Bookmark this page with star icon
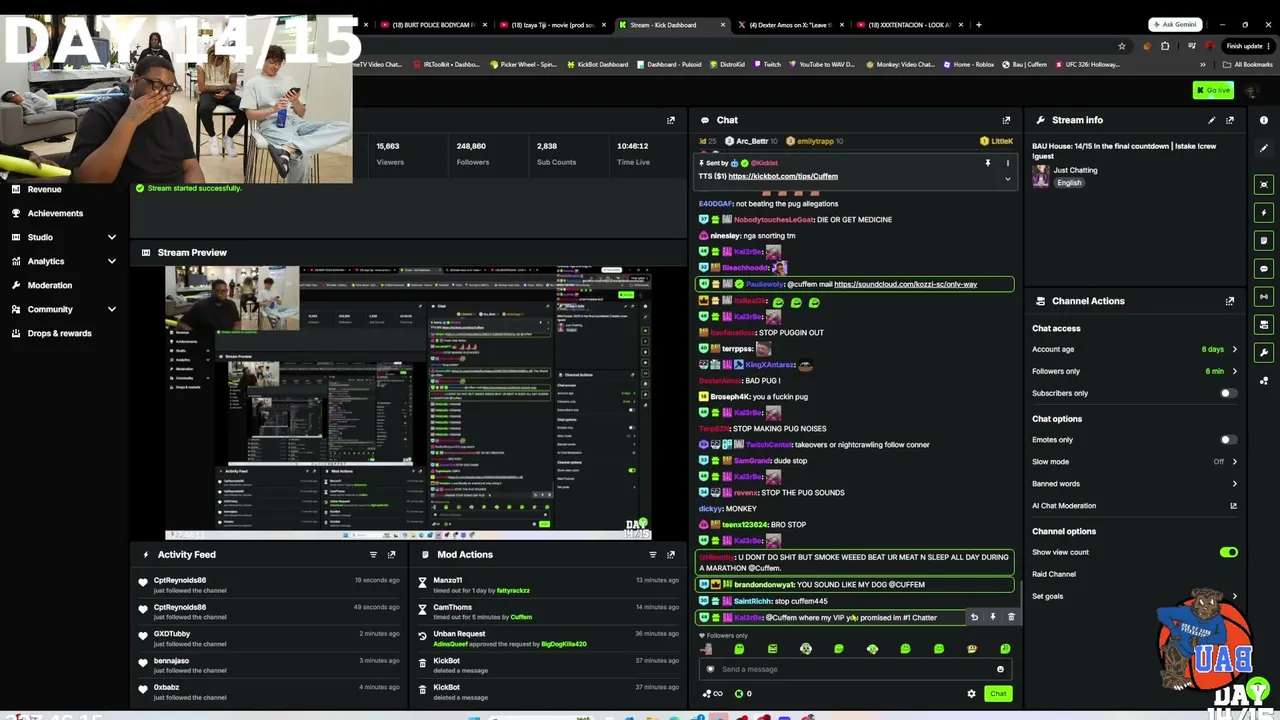Image resolution: width=1280 pixels, height=720 pixels. click(1122, 46)
